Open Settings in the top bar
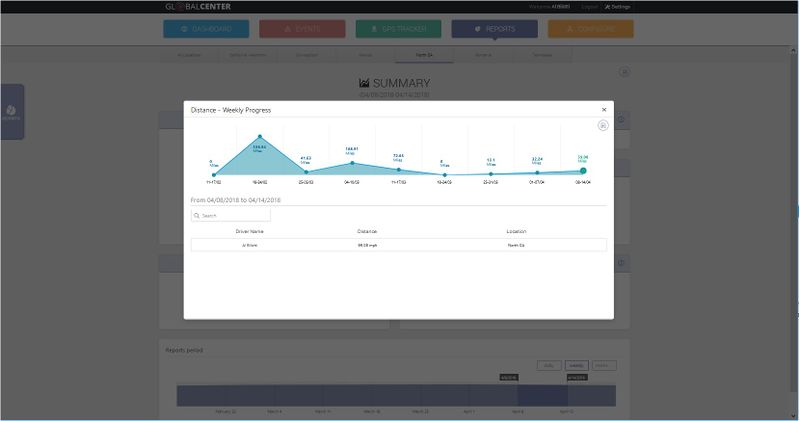This screenshot has height=421, width=800. coord(618,6)
